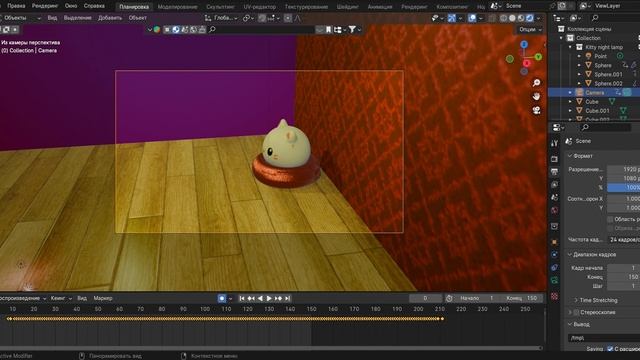The height and width of the screenshot is (360, 640).
Task: Open the Глобальный transform orientation dropdown
Action: 221,18
